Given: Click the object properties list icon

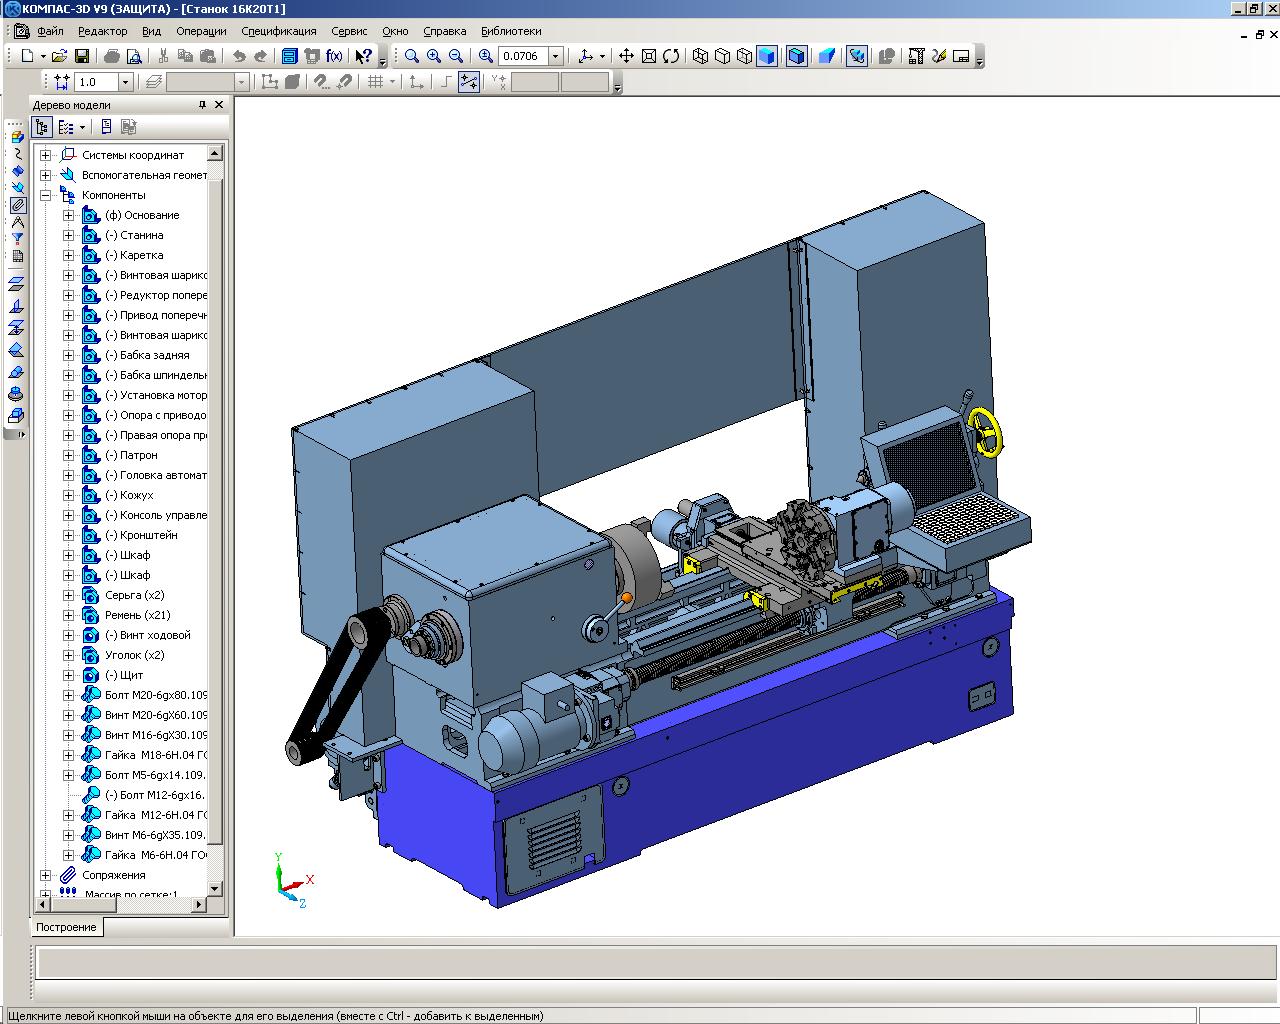Looking at the screenshot, I should pyautogui.click(x=106, y=127).
